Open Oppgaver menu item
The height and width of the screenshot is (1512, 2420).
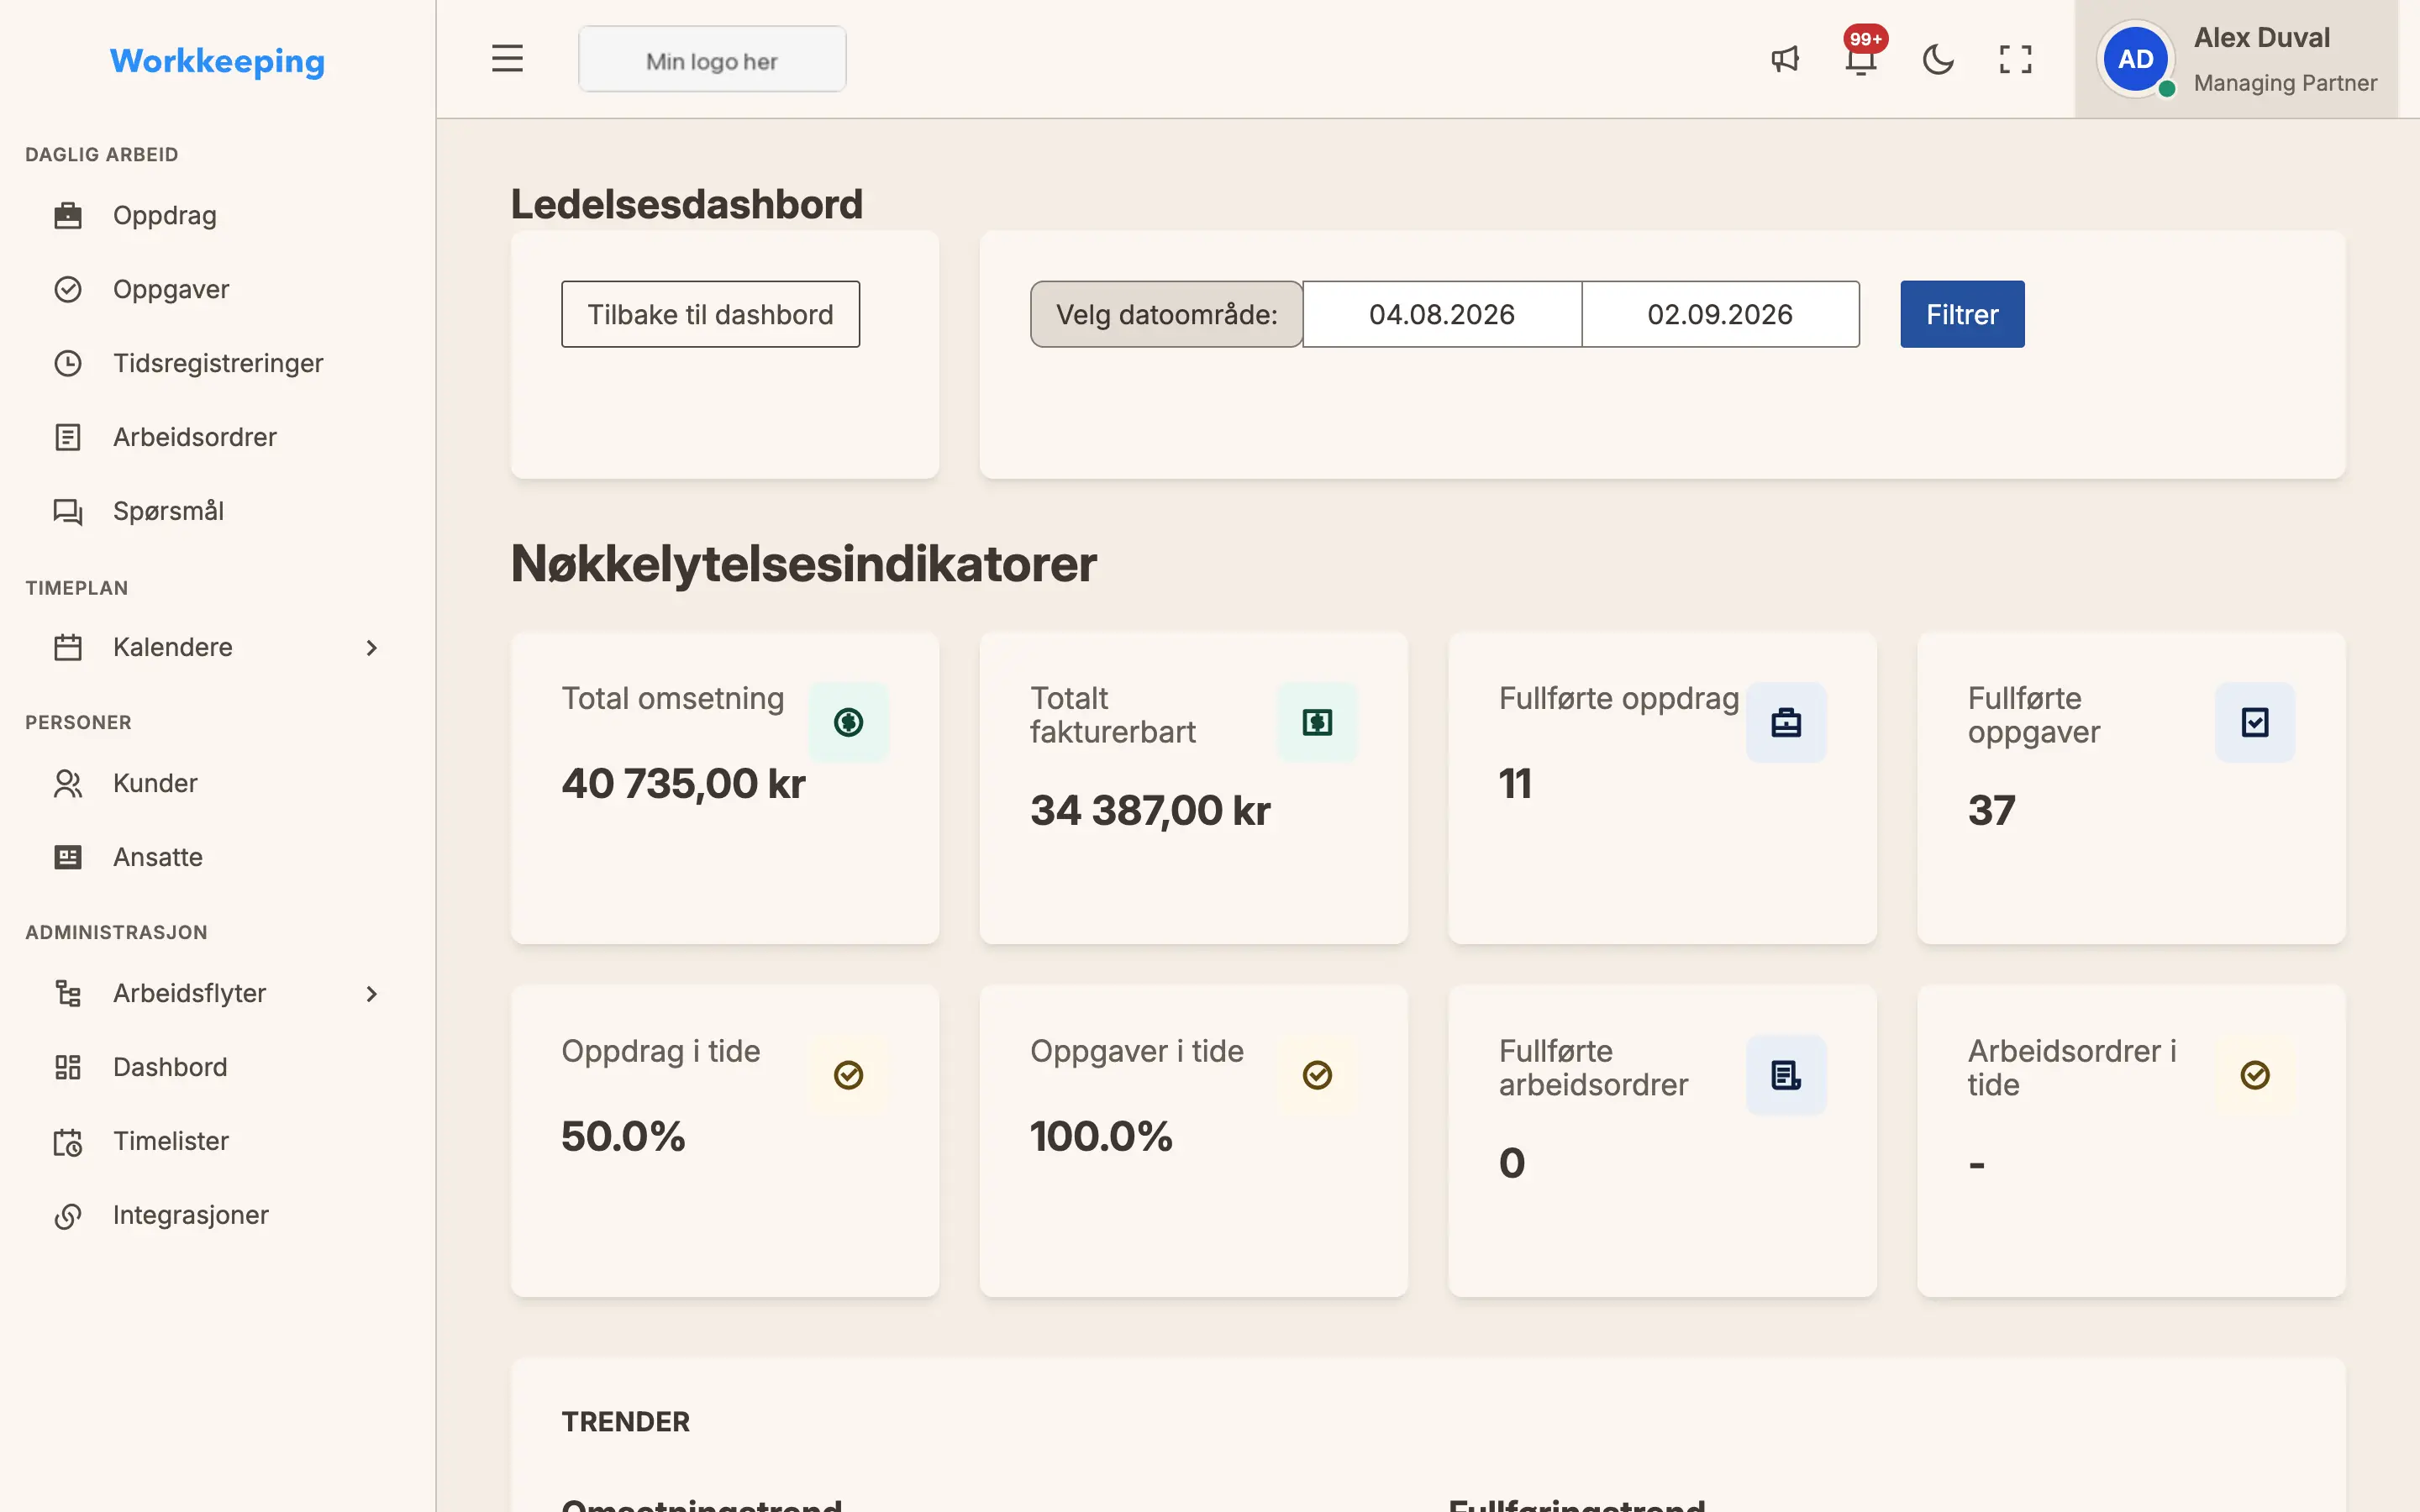[171, 289]
